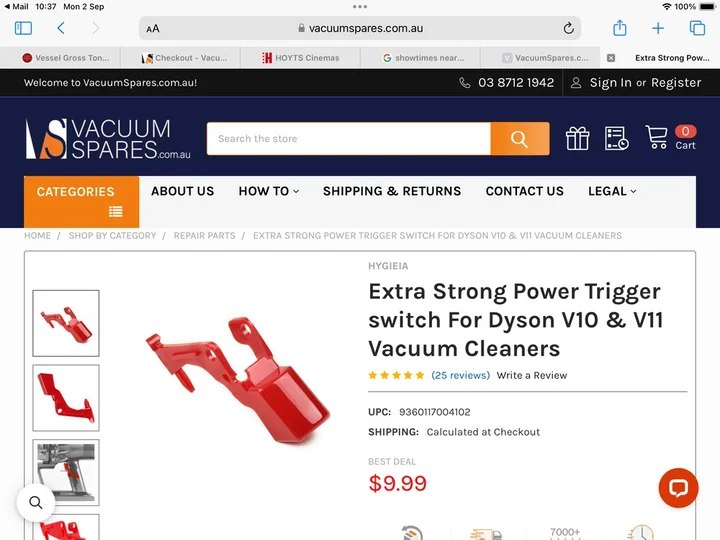Open the order status list icon

[x=616, y=138]
